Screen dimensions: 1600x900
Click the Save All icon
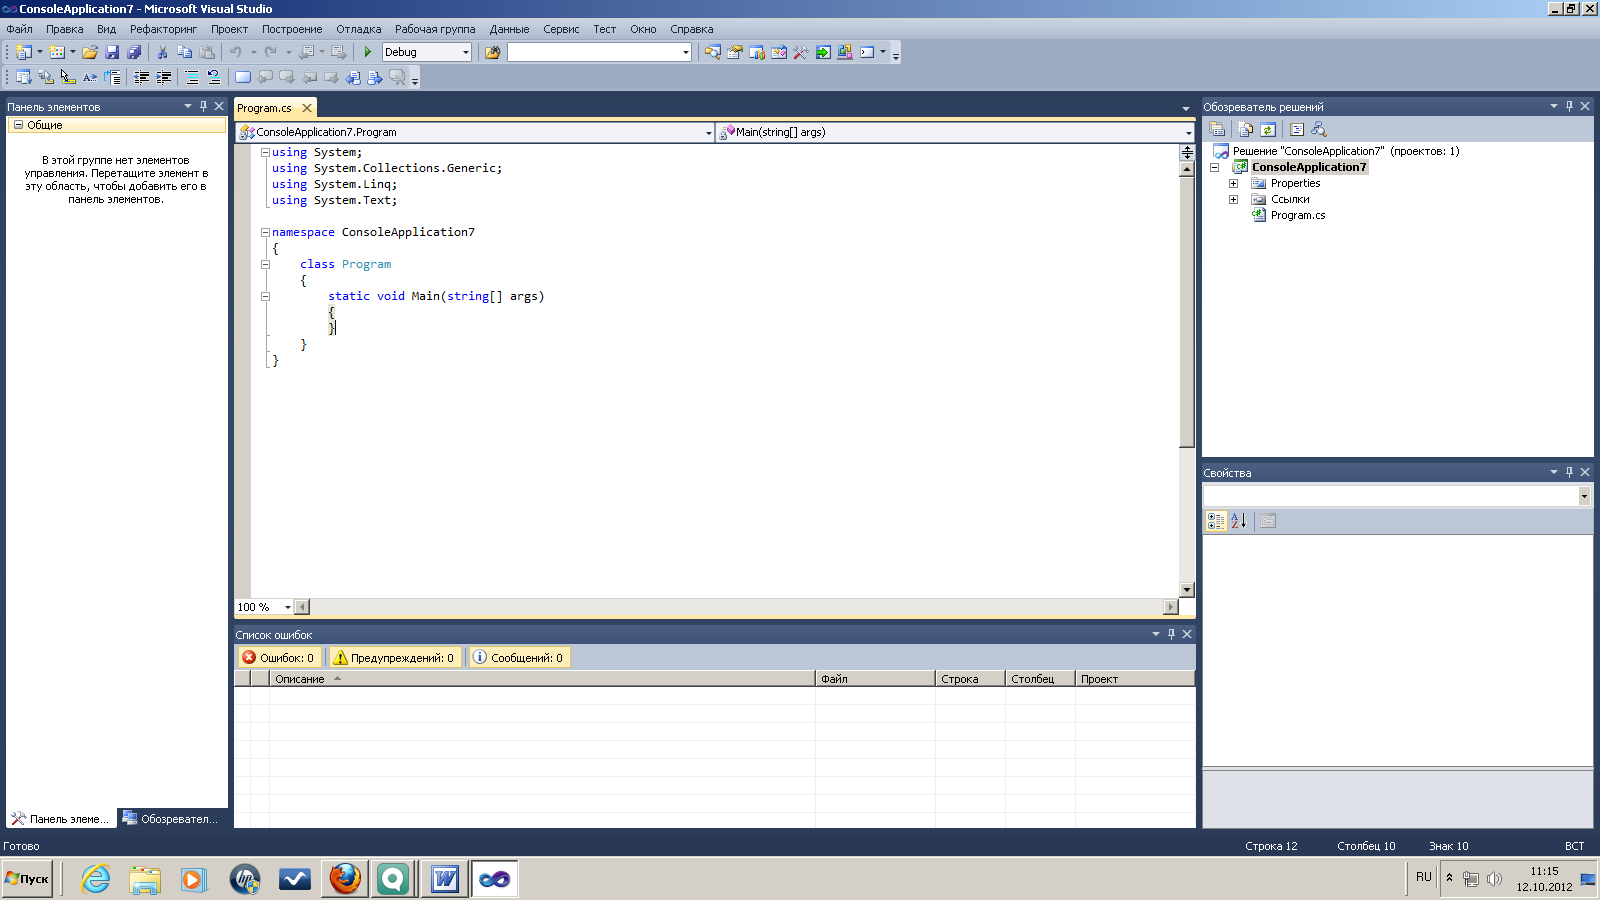click(134, 52)
